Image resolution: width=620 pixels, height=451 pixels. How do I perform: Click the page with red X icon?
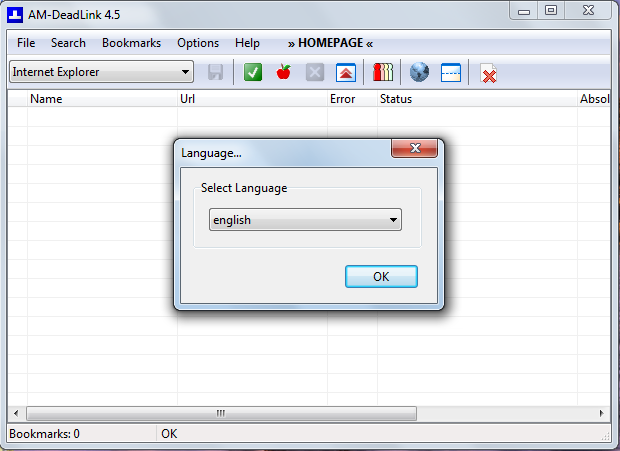tap(489, 74)
